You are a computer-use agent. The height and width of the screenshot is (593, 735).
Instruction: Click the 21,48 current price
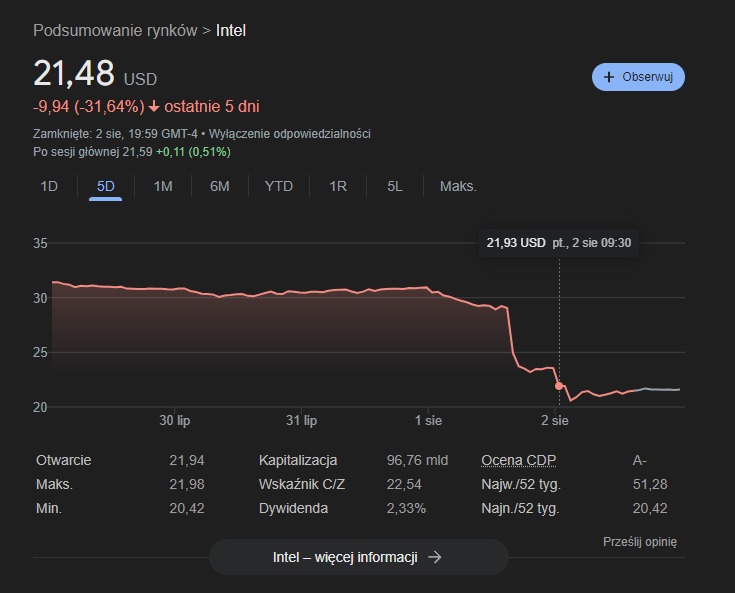click(x=74, y=73)
